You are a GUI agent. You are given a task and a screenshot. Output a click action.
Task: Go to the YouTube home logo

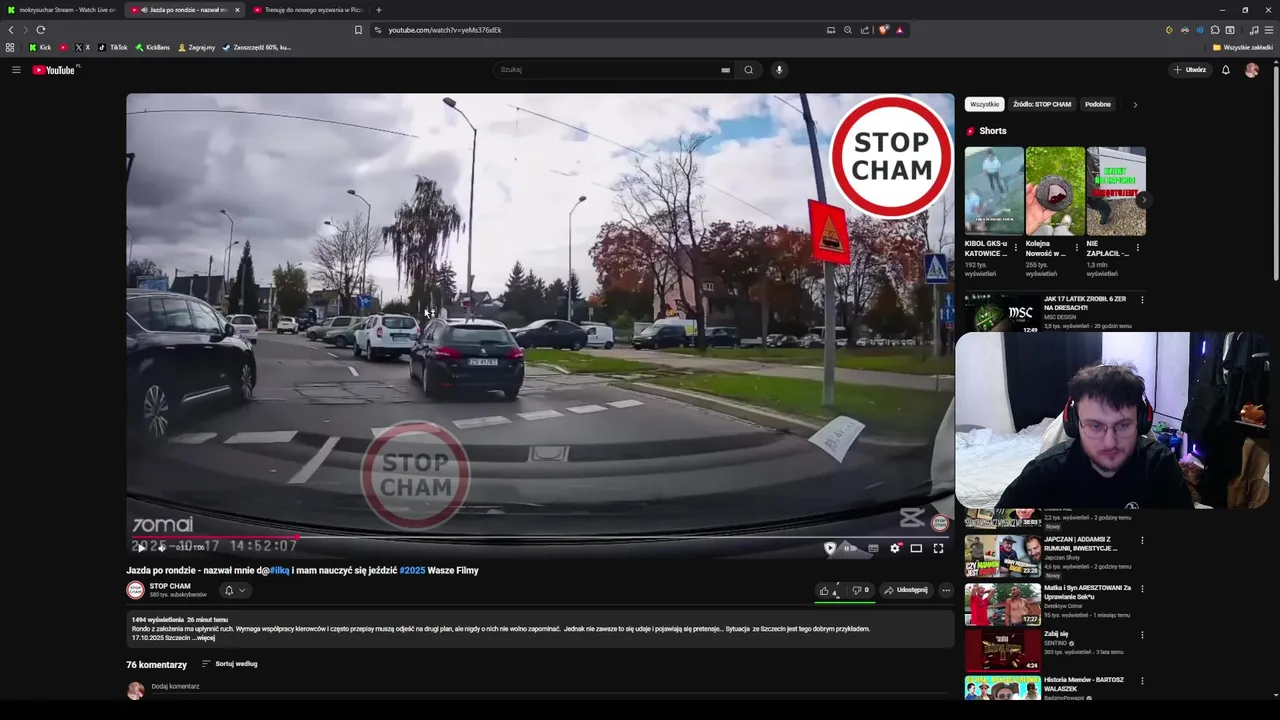click(55, 70)
